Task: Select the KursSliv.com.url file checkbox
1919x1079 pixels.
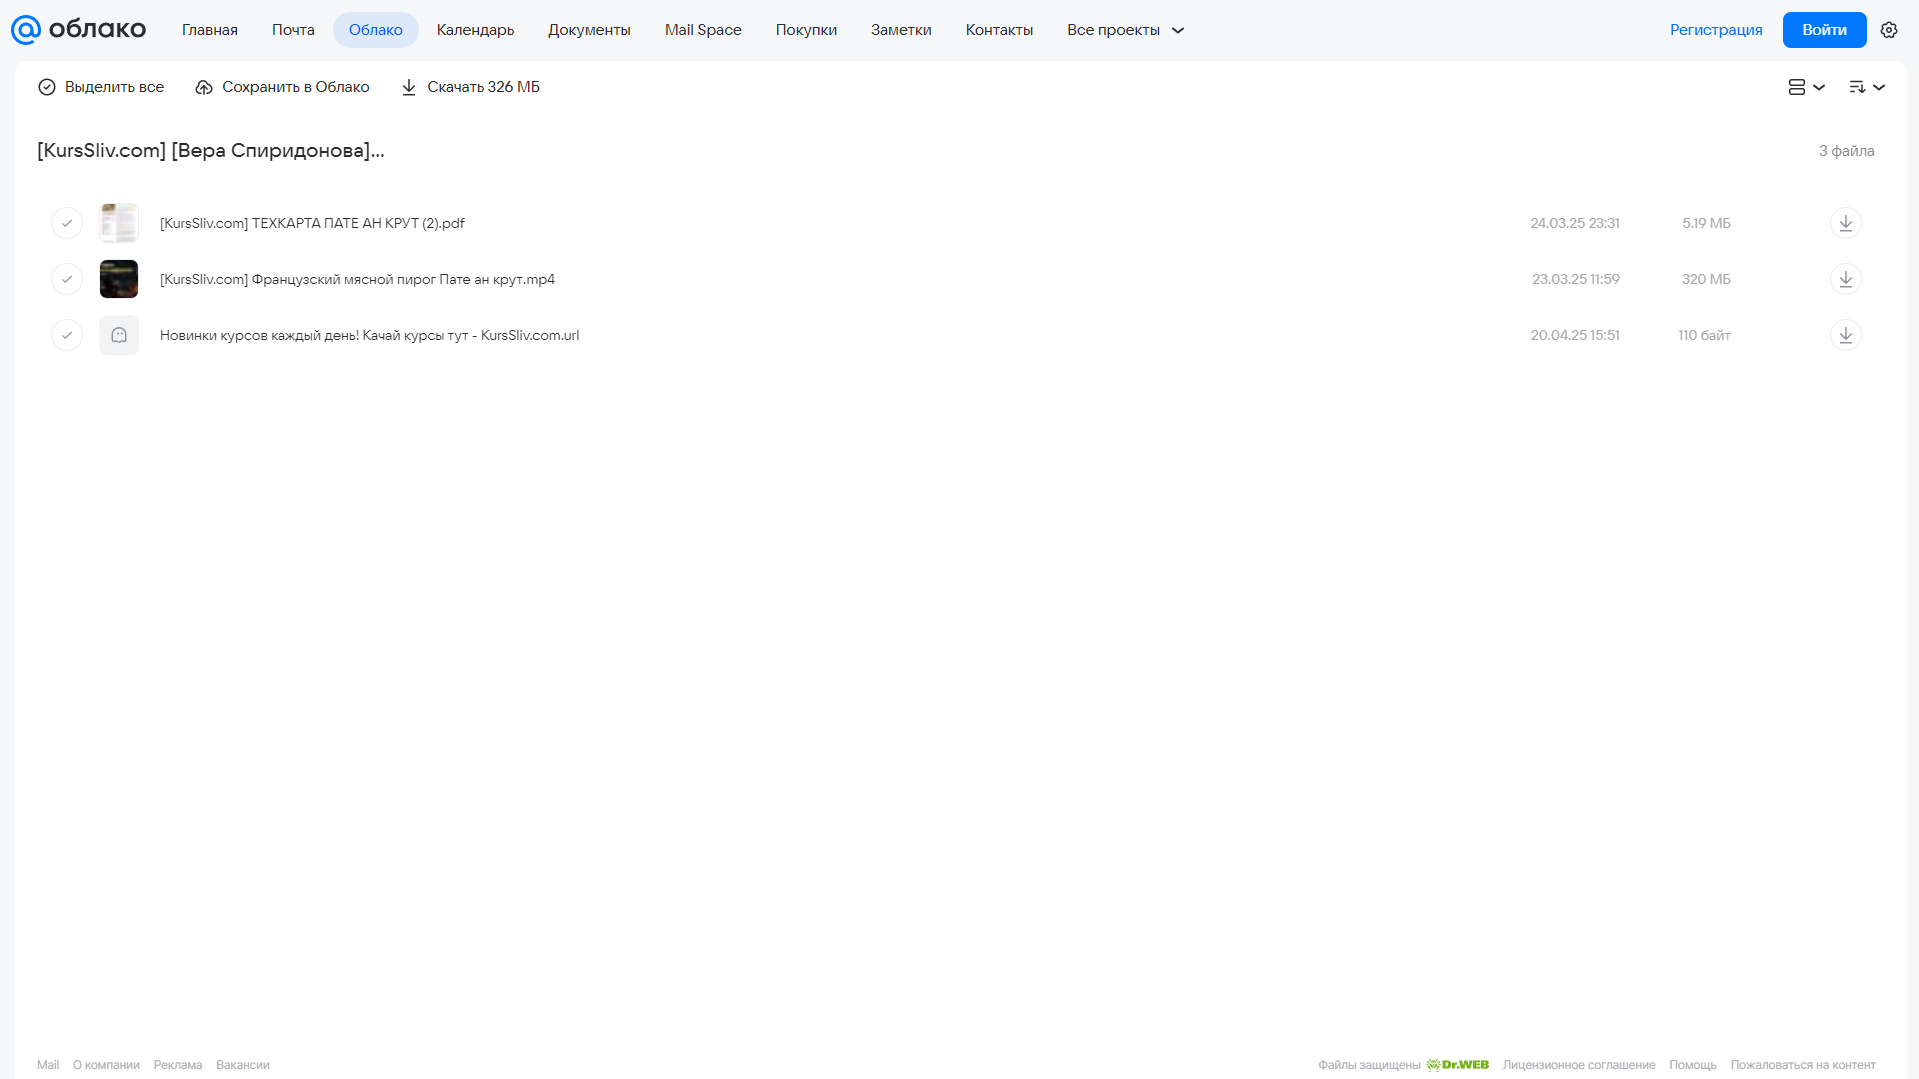Action: (x=67, y=335)
